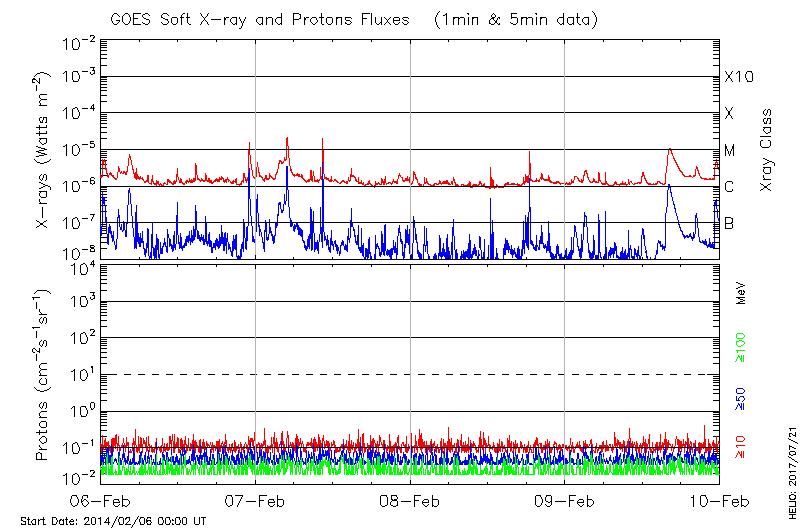
Task: Click the C class label on right axis
Action: tap(730, 187)
